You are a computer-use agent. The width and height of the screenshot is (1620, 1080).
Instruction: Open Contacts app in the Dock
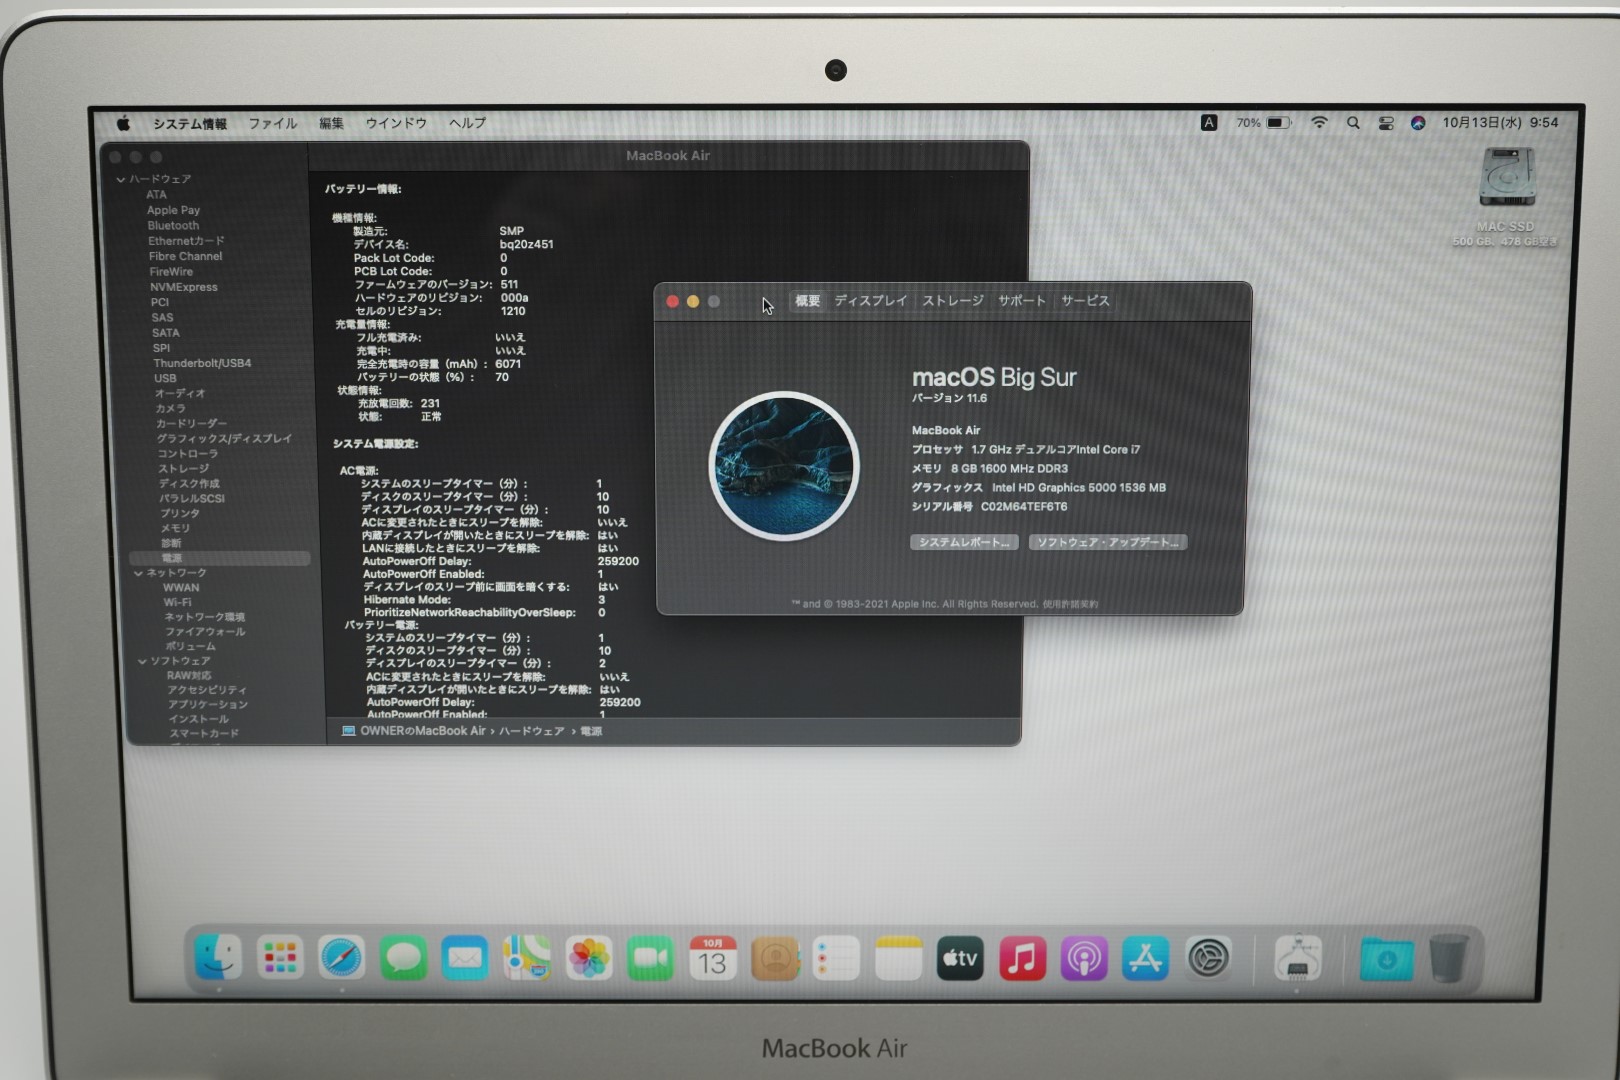(x=775, y=958)
